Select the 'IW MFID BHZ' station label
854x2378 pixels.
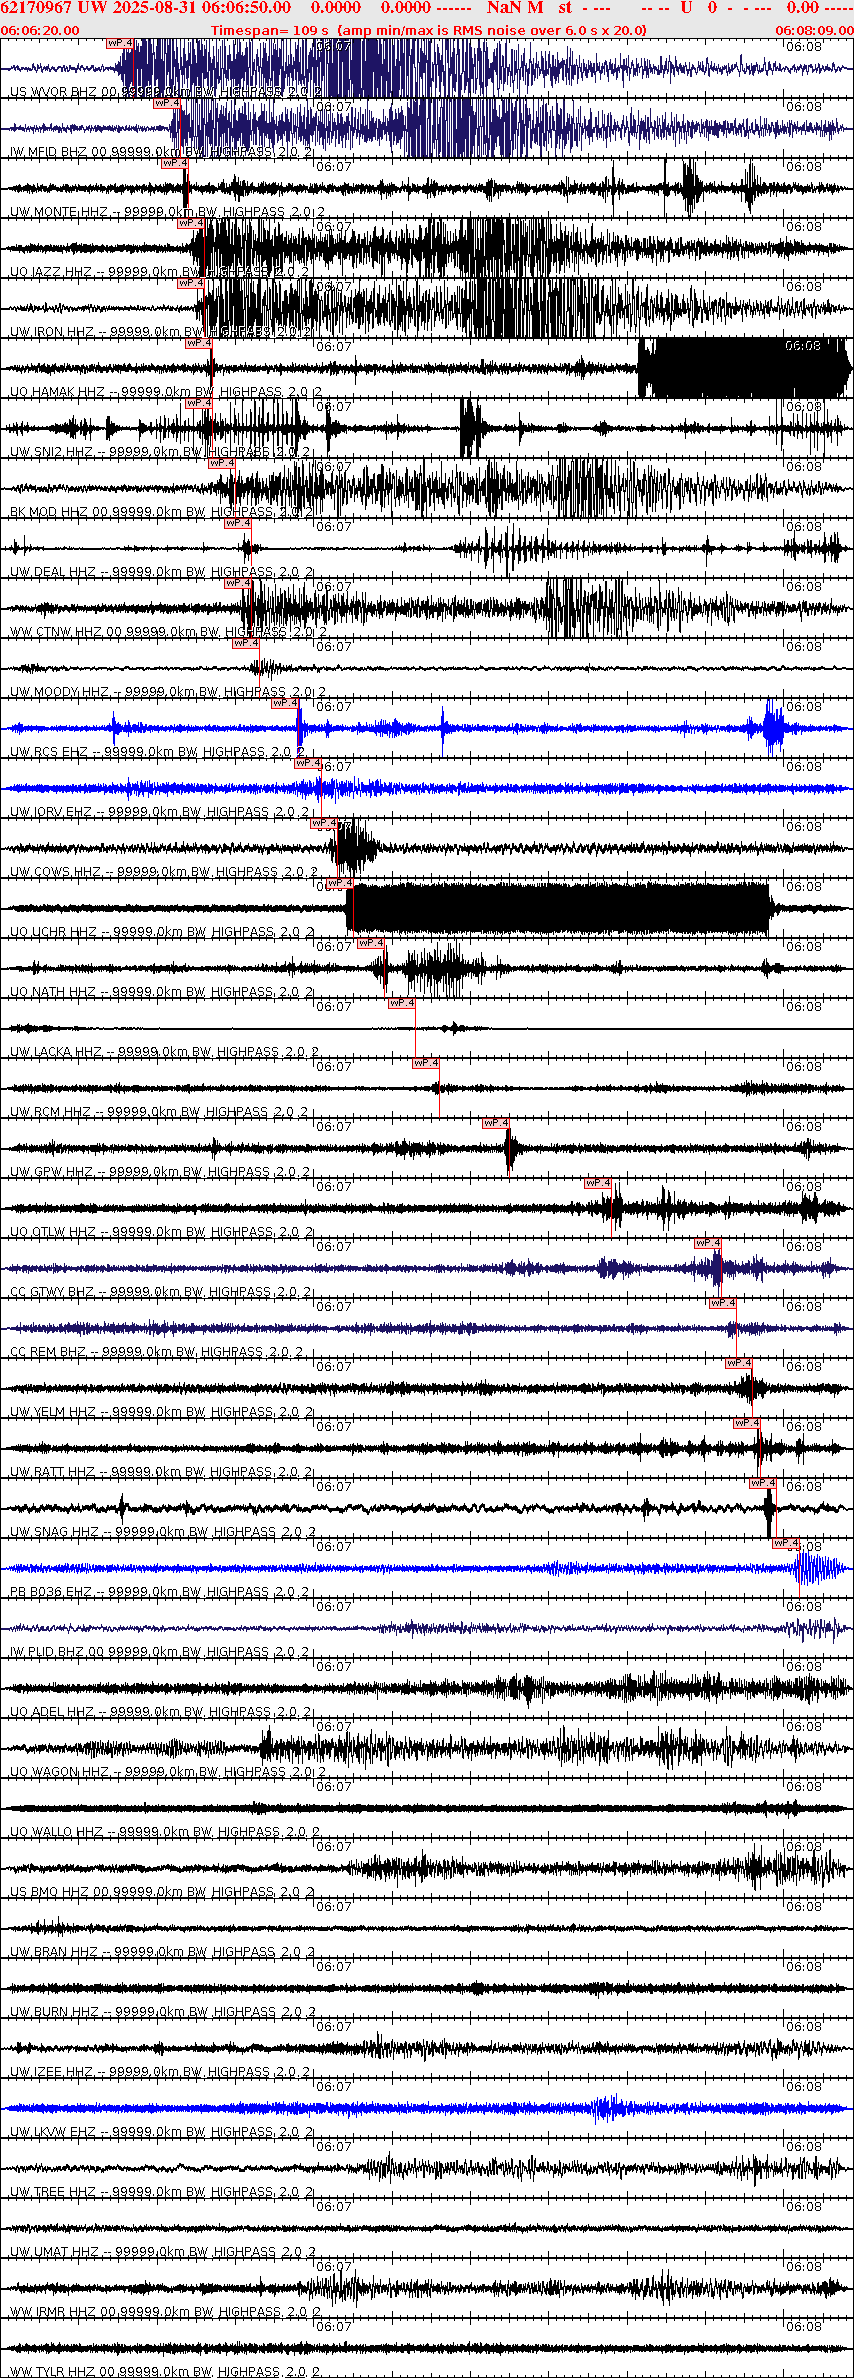48,152
